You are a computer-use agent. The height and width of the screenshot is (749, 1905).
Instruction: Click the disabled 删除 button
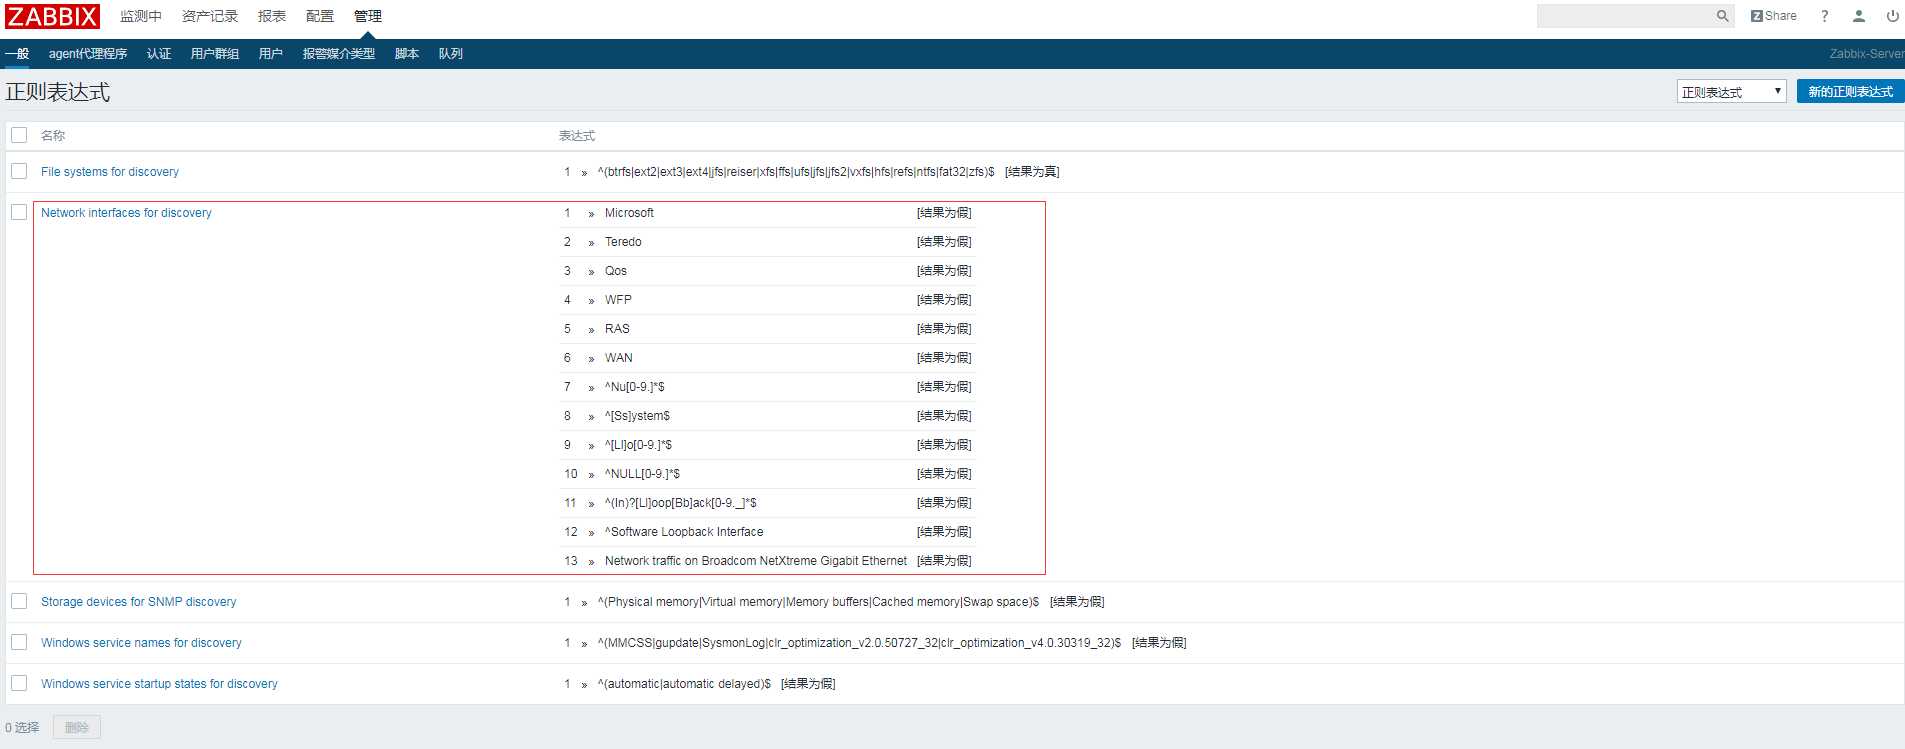(x=77, y=727)
